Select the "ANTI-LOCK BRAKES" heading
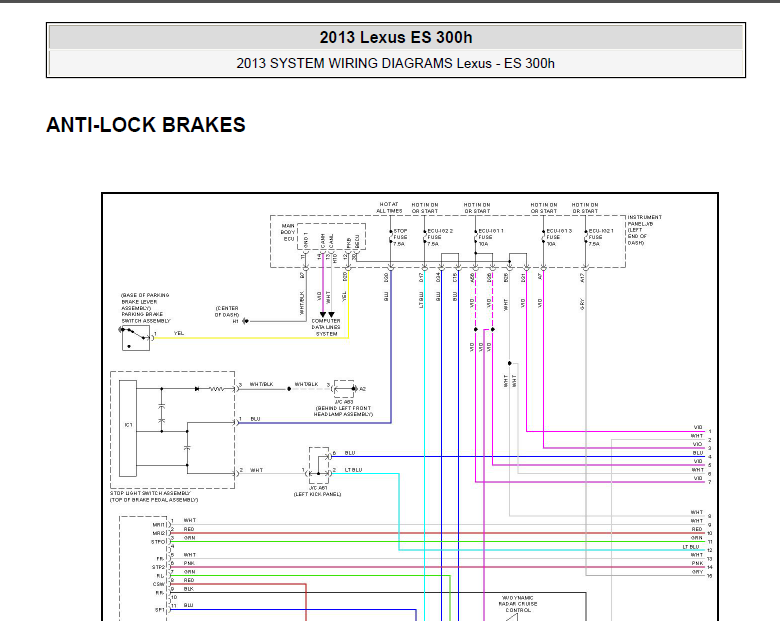 tap(146, 125)
